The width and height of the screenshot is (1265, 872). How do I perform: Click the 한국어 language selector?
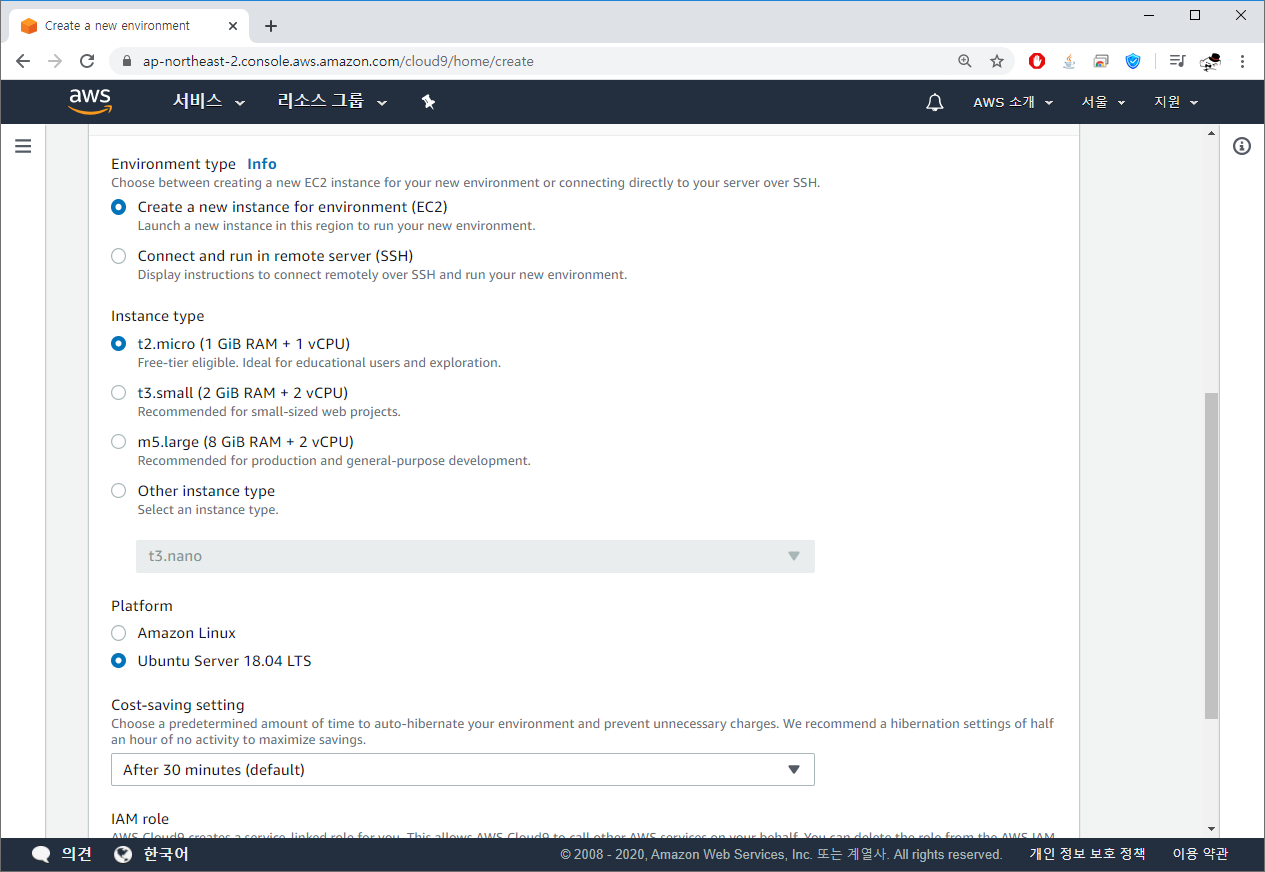tap(166, 854)
